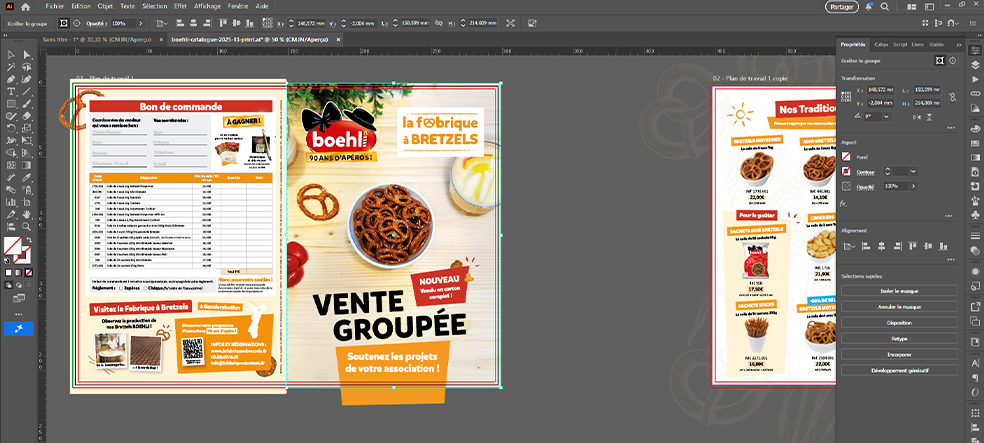The height and width of the screenshot is (443, 984).
Task: Open the Objet menu
Action: coord(105,6)
